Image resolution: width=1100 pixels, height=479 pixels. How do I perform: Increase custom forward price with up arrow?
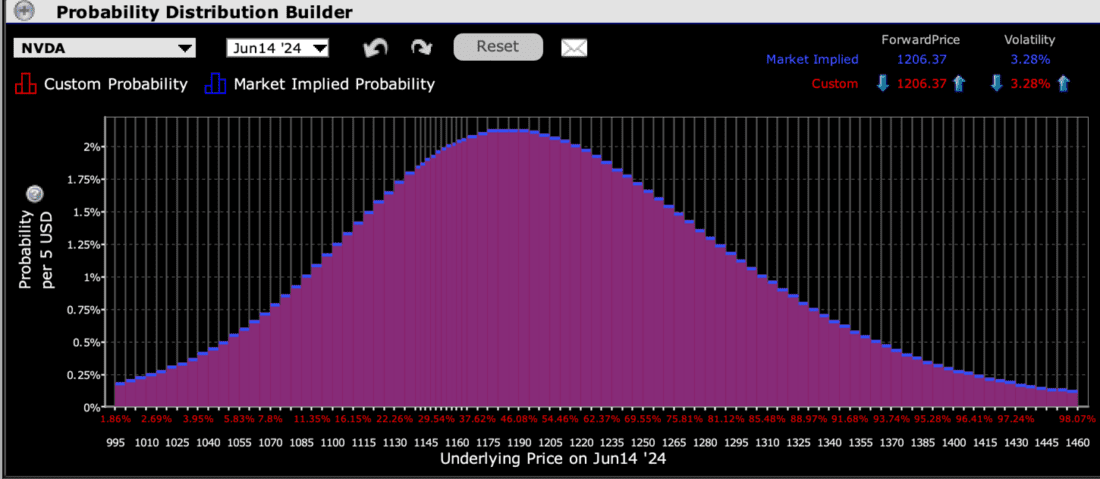959,83
